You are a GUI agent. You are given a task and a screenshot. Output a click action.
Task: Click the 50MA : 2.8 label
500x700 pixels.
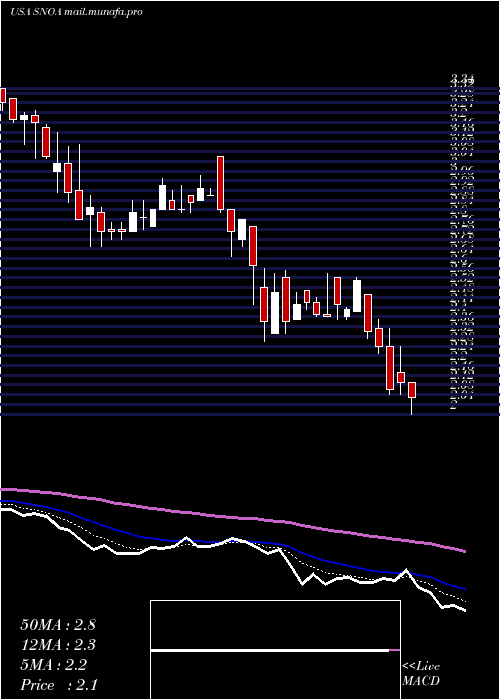pyautogui.click(x=58, y=625)
